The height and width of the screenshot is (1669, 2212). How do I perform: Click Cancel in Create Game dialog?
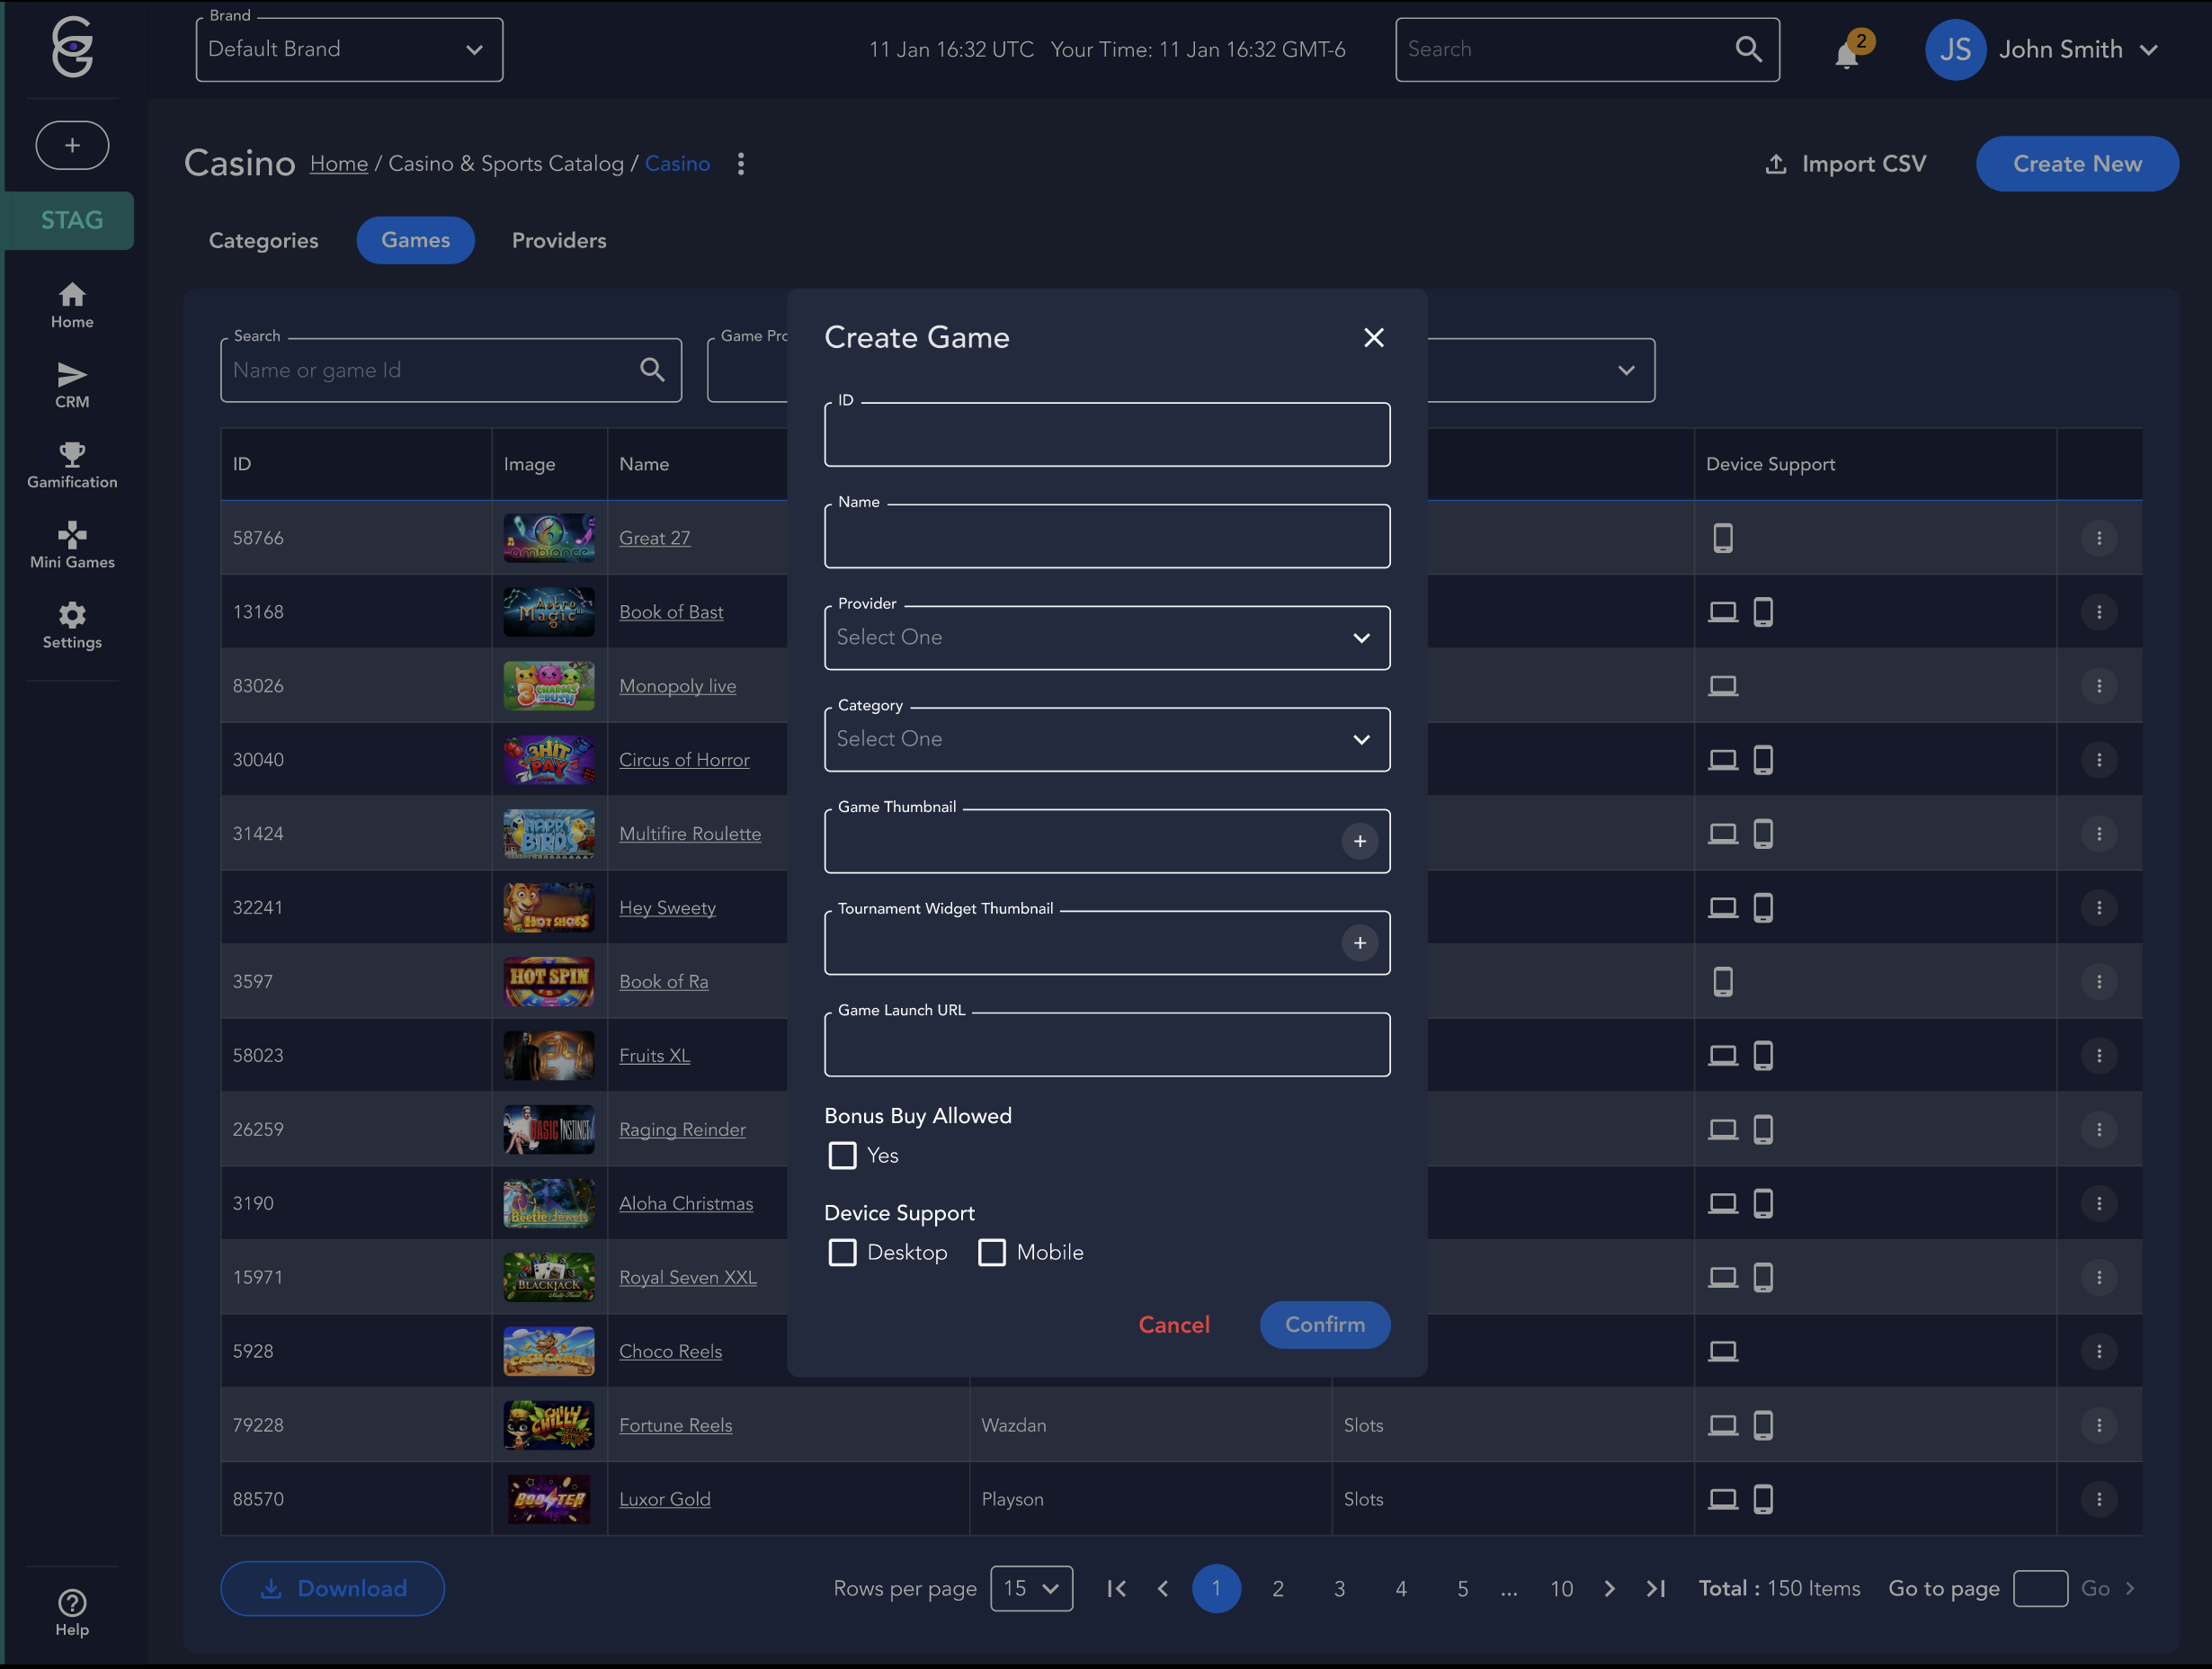(1174, 1324)
